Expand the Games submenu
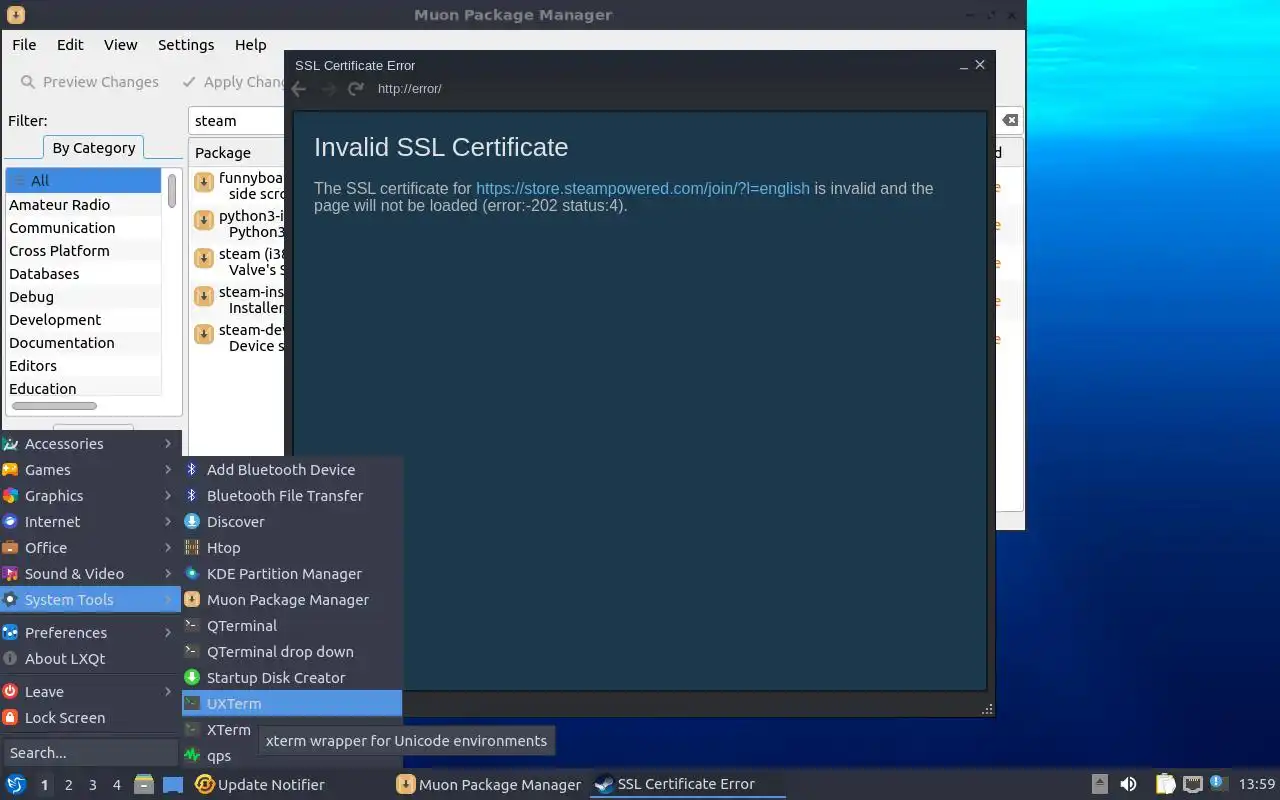1280x800 pixels. tap(90, 469)
